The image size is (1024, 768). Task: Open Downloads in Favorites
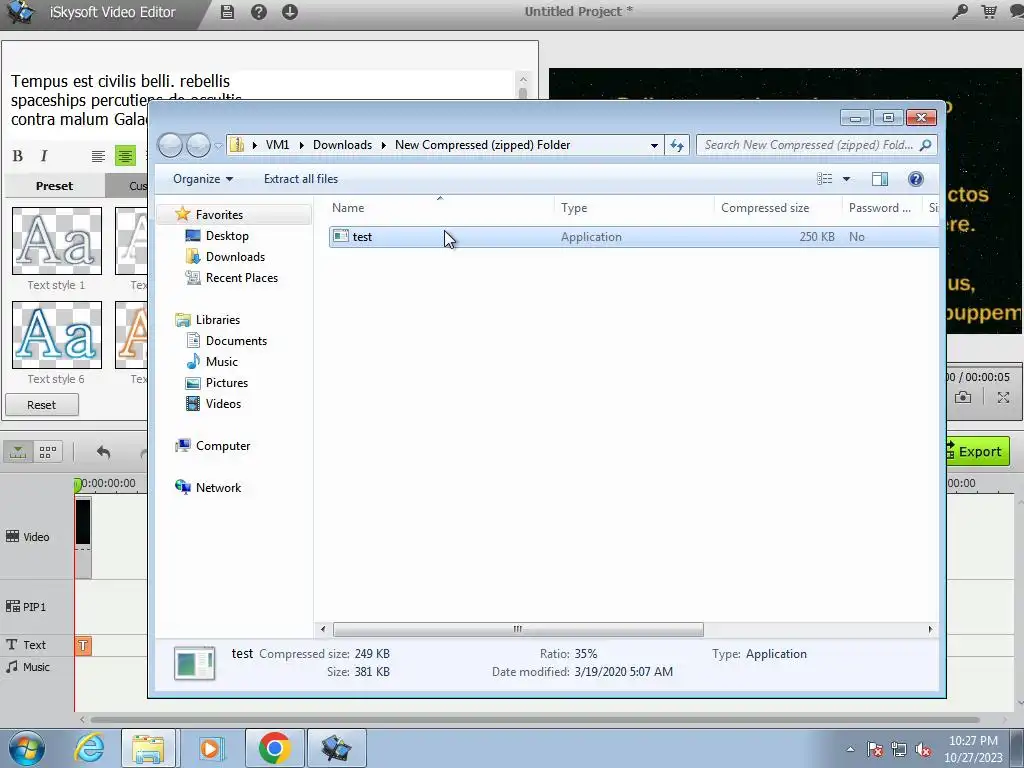[x=235, y=257]
